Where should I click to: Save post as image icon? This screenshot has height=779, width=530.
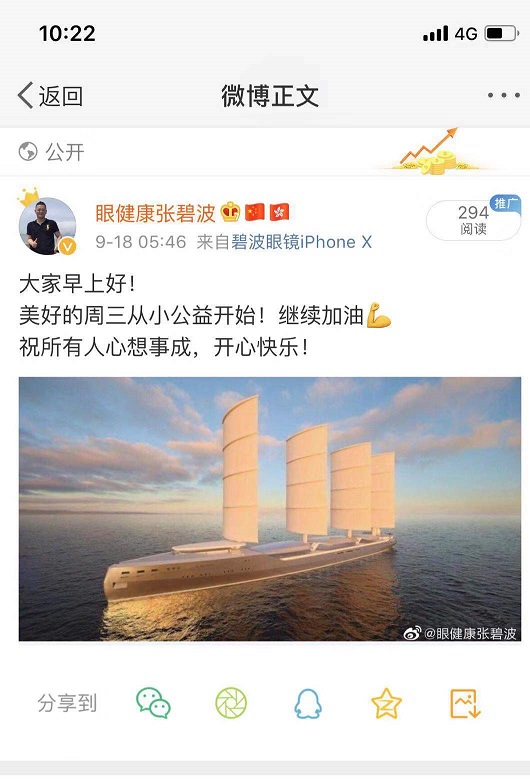(x=465, y=703)
